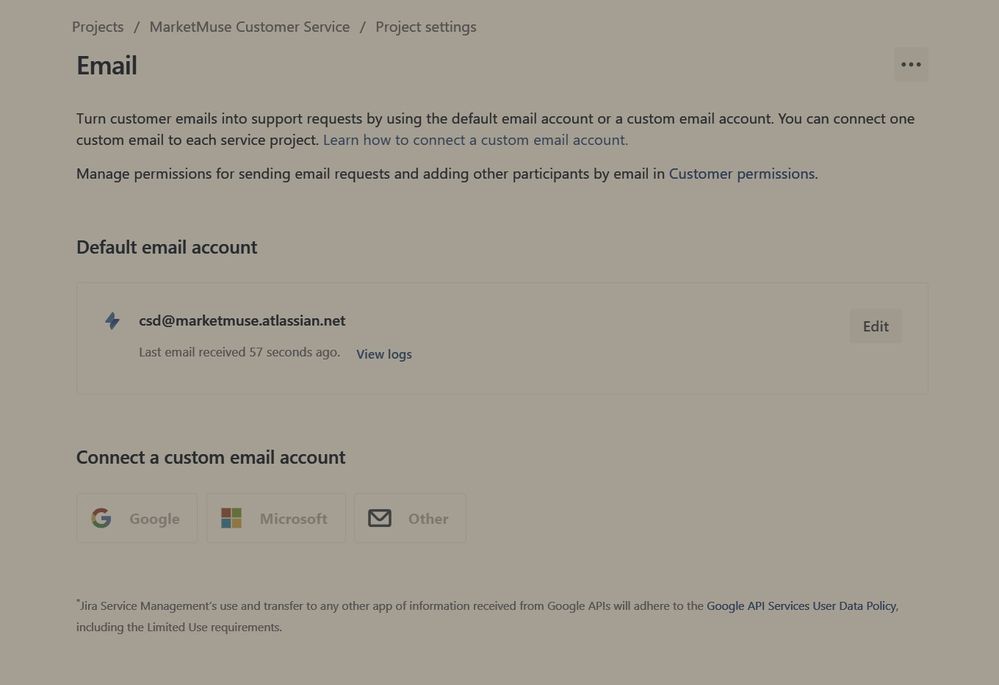Open View logs for the default email

coord(384,354)
